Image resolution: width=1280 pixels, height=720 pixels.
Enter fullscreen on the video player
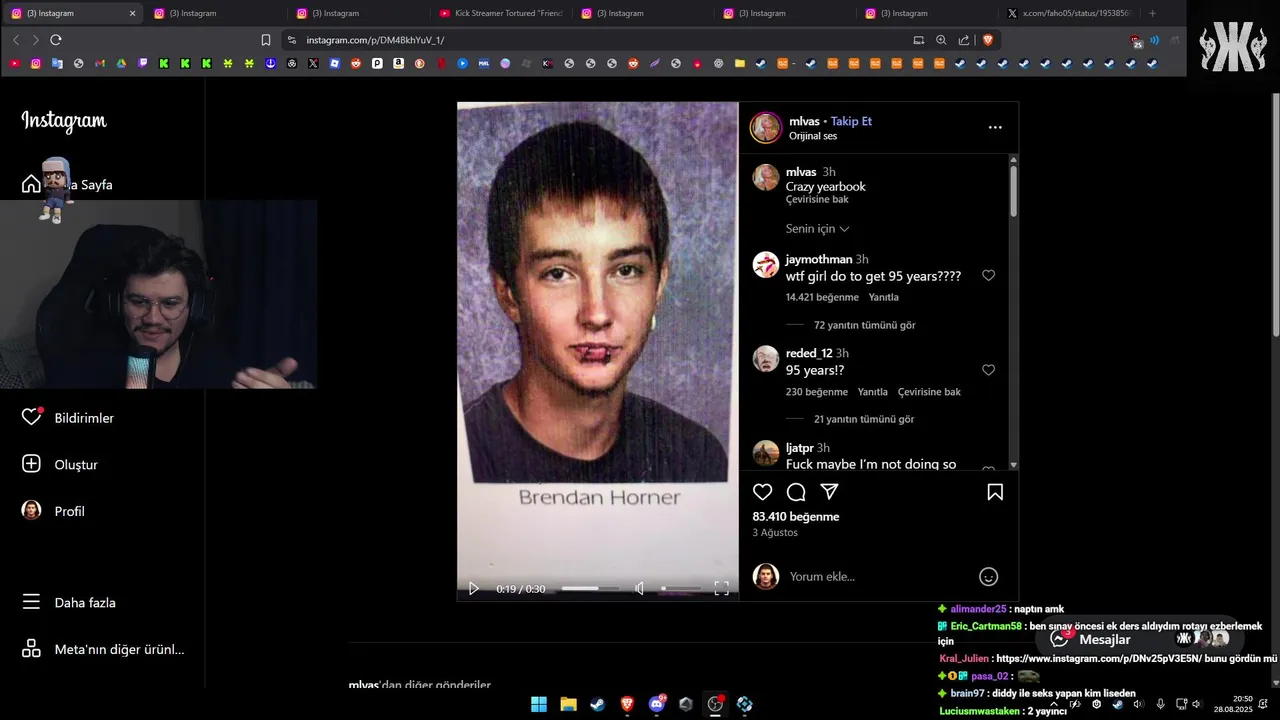(x=721, y=589)
